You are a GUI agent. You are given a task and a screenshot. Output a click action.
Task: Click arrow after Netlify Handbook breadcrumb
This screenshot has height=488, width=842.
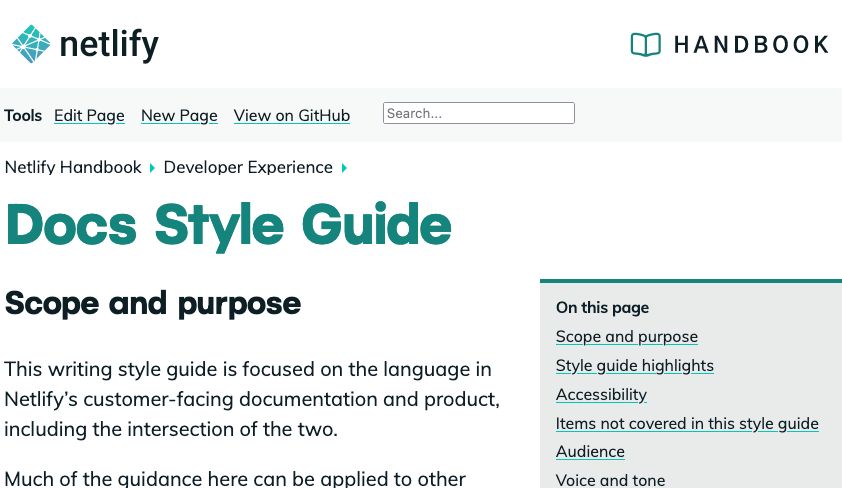pyautogui.click(x=153, y=168)
